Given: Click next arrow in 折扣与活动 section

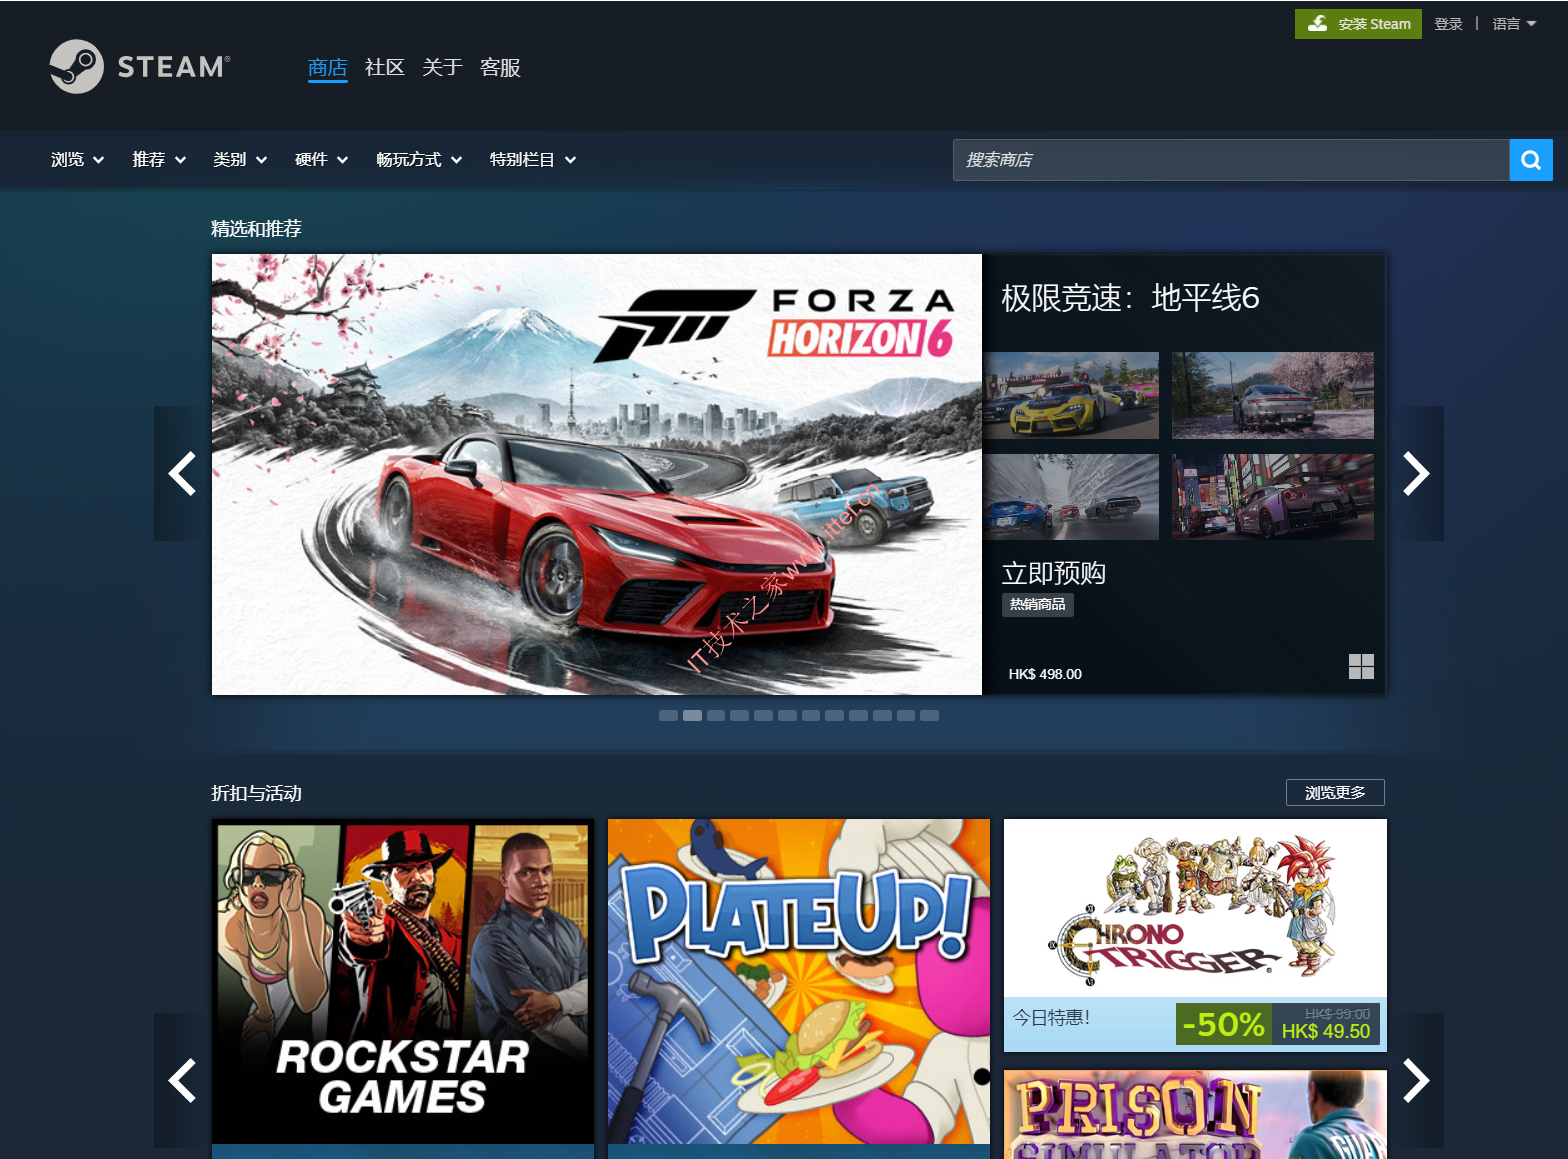Looking at the screenshot, I should (1415, 1080).
